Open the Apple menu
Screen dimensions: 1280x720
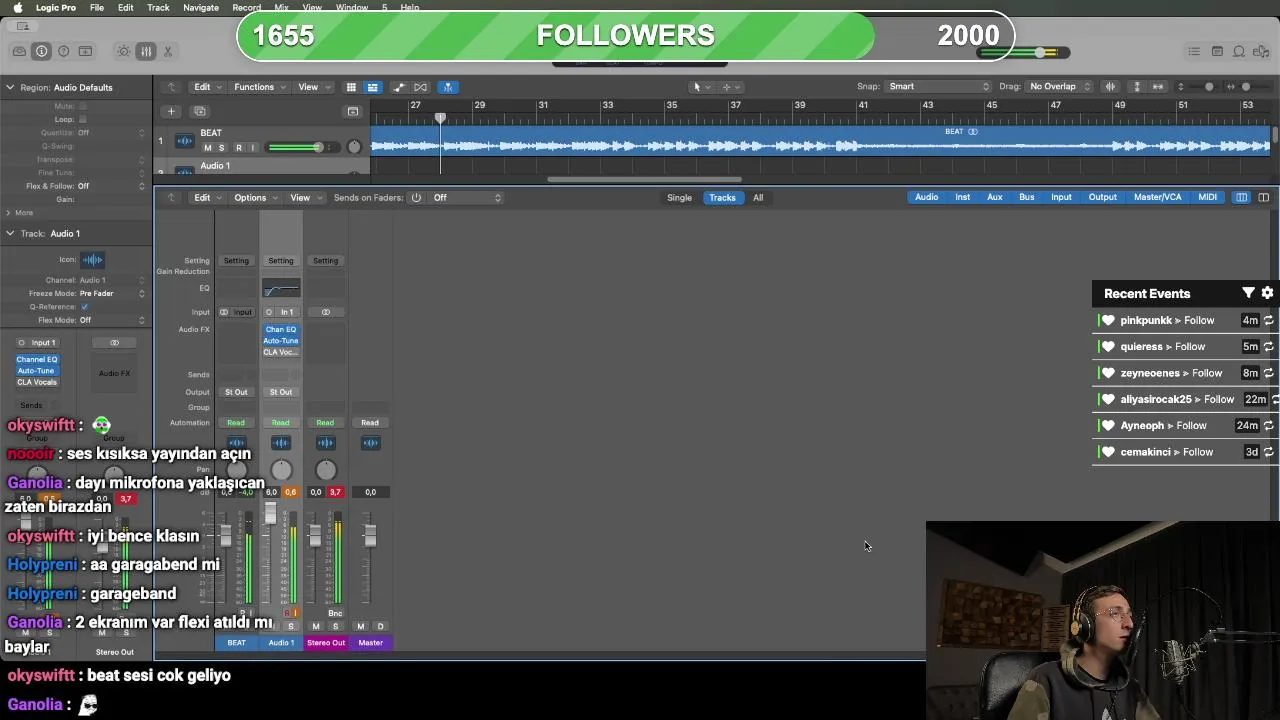(x=17, y=7)
